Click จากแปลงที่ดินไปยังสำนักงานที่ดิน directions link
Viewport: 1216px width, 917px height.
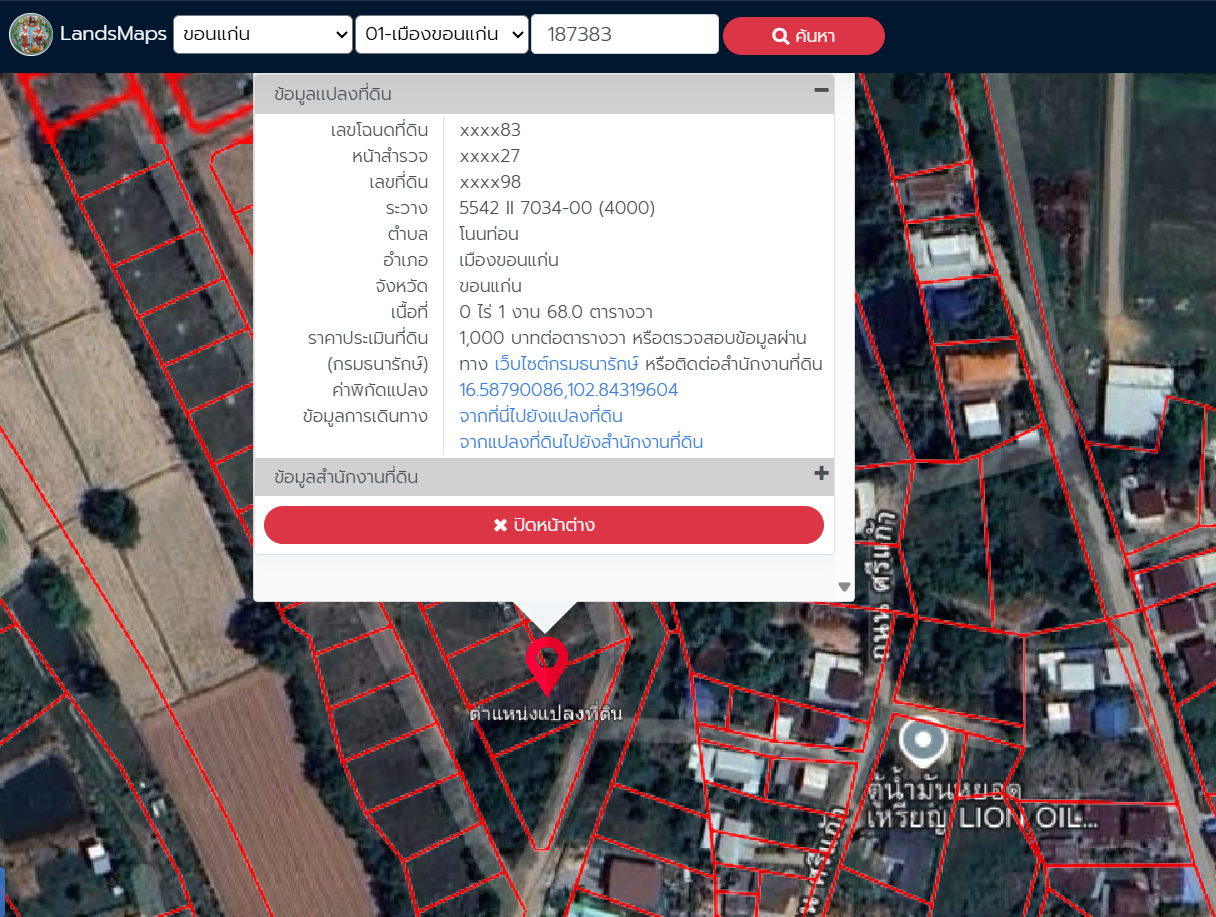pyautogui.click(x=581, y=442)
